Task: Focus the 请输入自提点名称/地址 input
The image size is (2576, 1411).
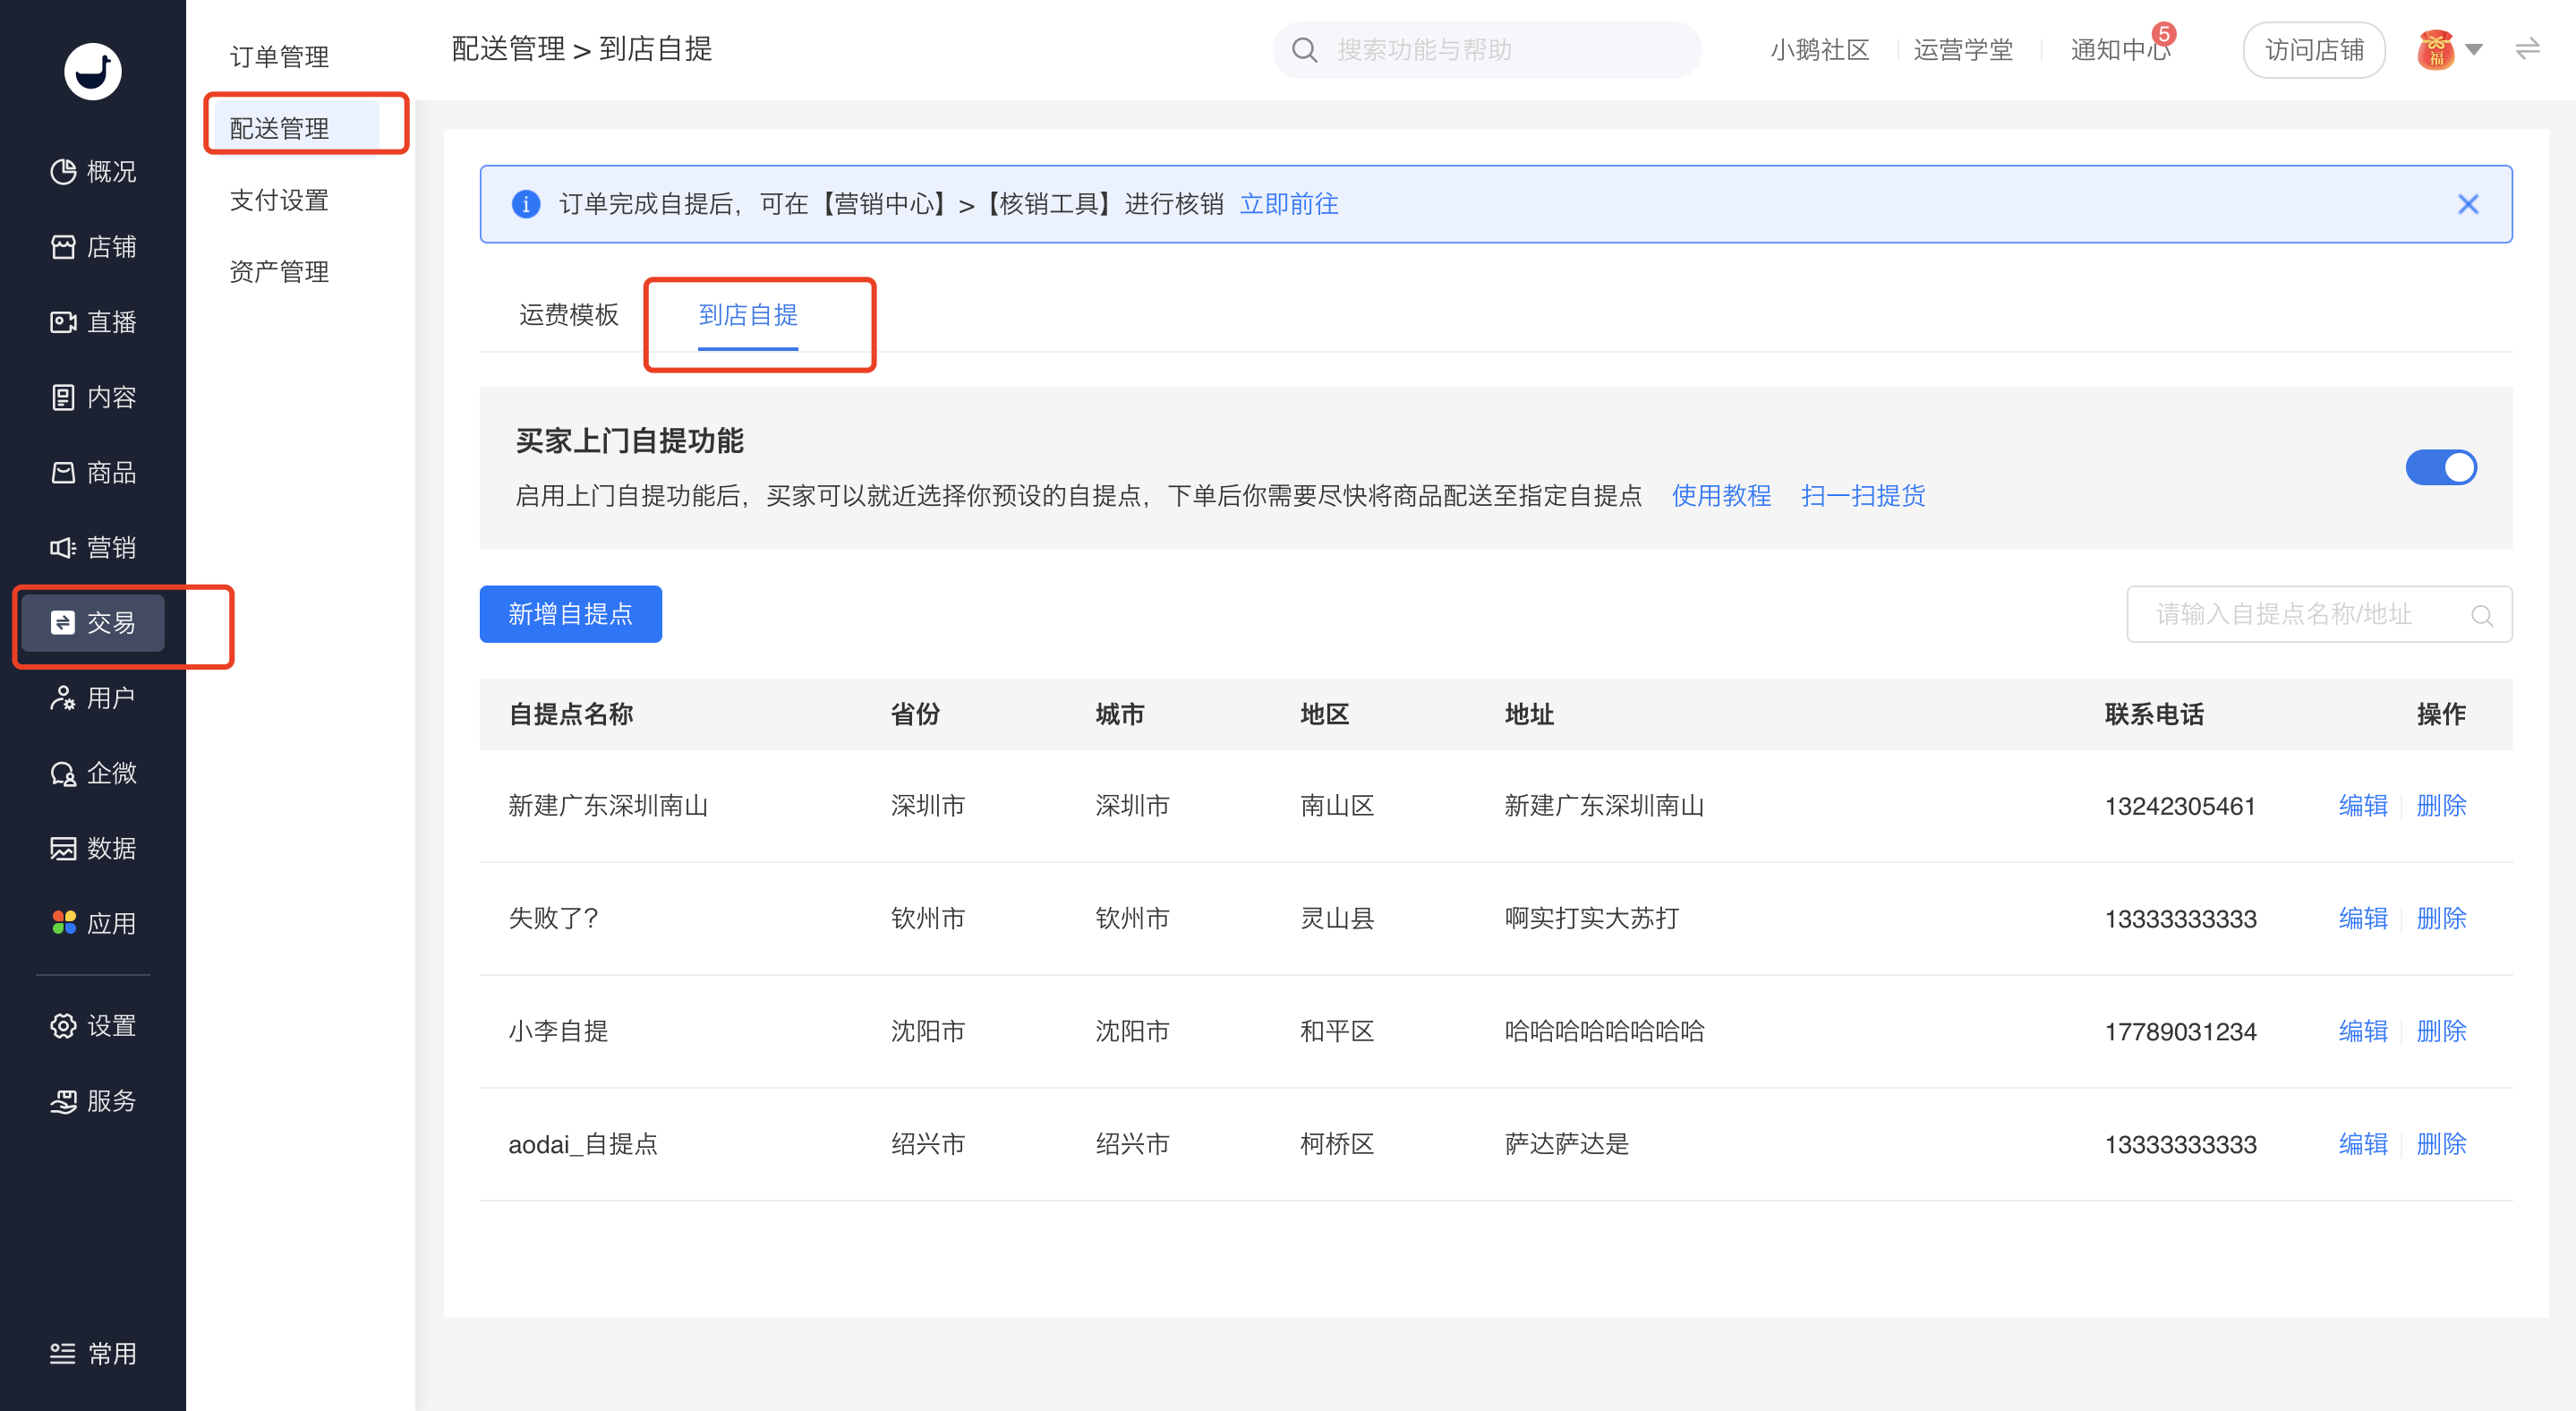Action: point(2319,614)
